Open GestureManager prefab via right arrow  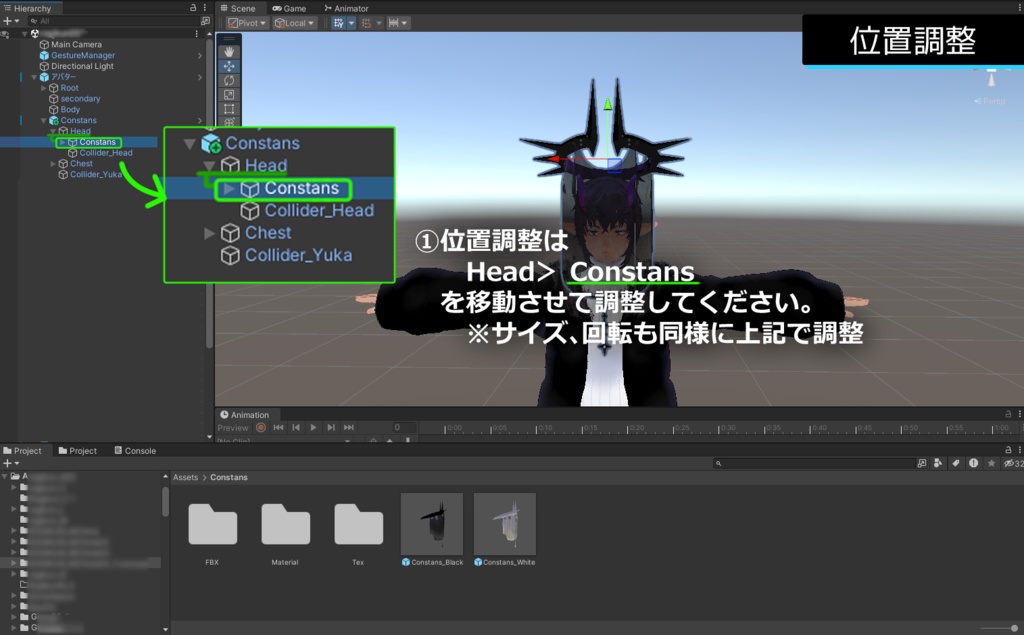pyautogui.click(x=199, y=56)
